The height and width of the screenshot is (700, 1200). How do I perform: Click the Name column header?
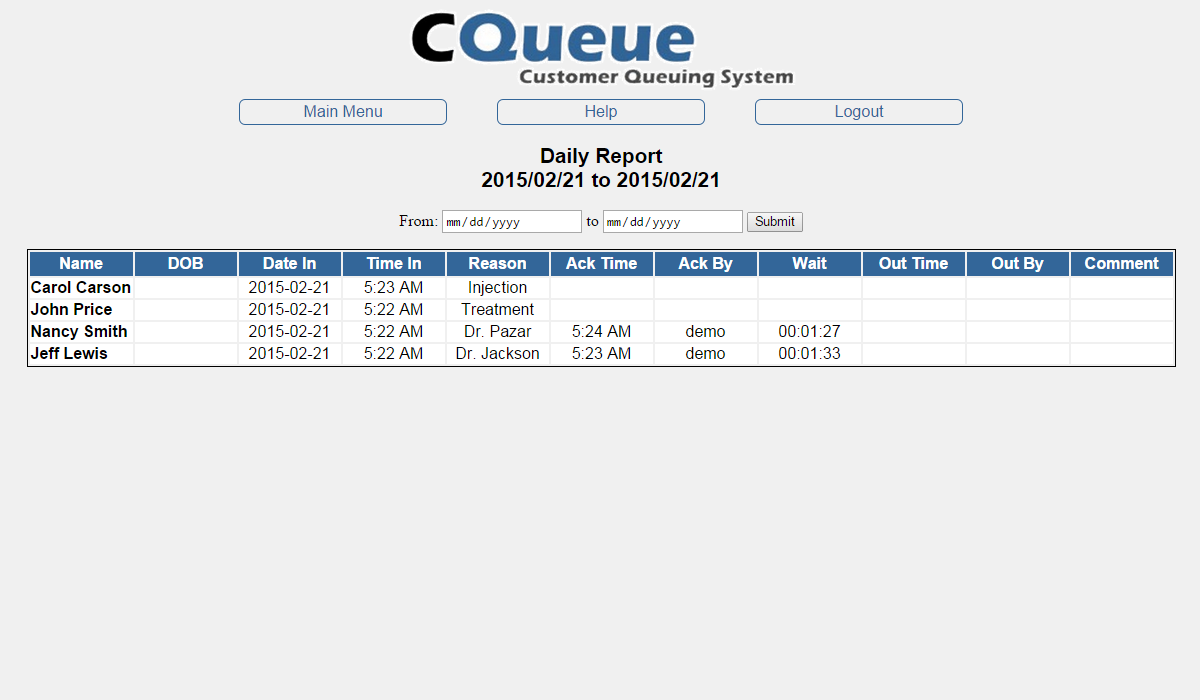pyautogui.click(x=81, y=264)
